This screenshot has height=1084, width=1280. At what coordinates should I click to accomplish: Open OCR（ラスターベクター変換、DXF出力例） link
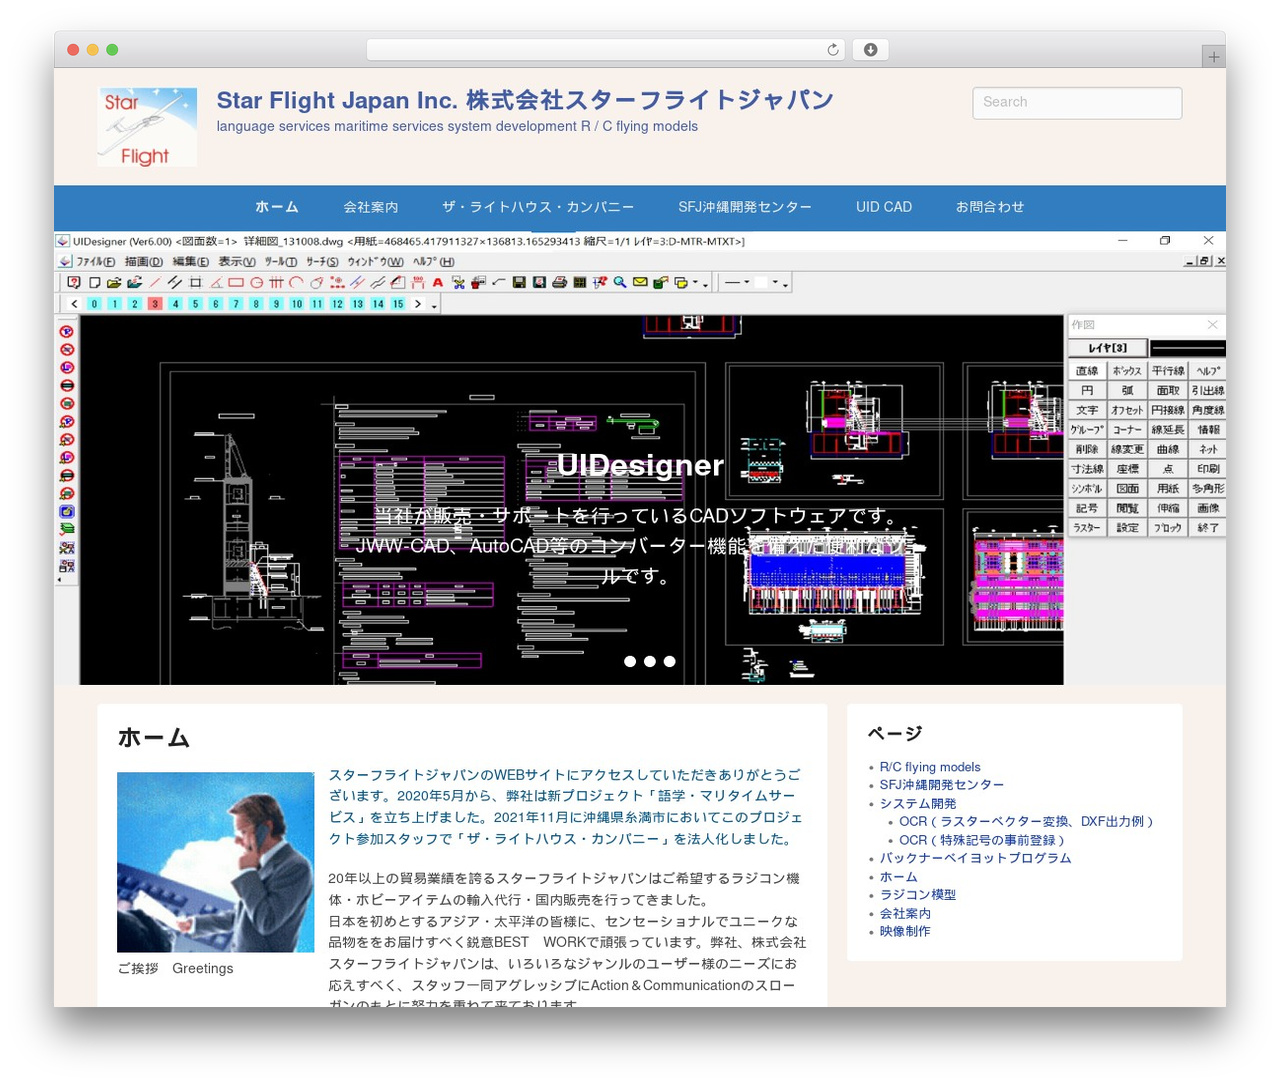click(x=1027, y=821)
